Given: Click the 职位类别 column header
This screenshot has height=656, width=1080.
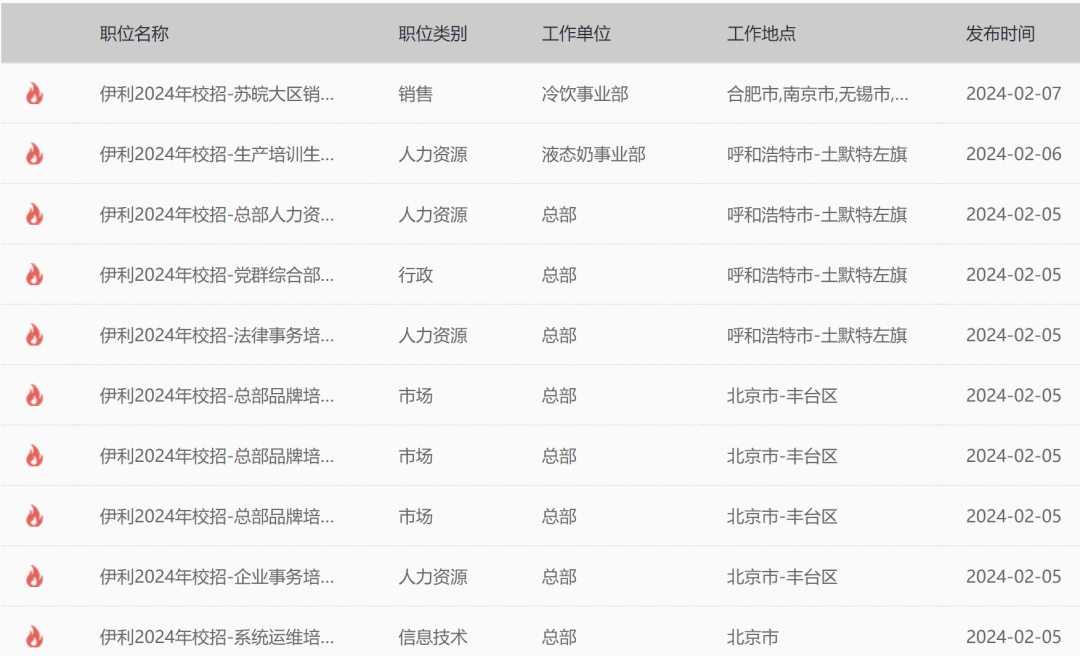Looking at the screenshot, I should (x=433, y=34).
